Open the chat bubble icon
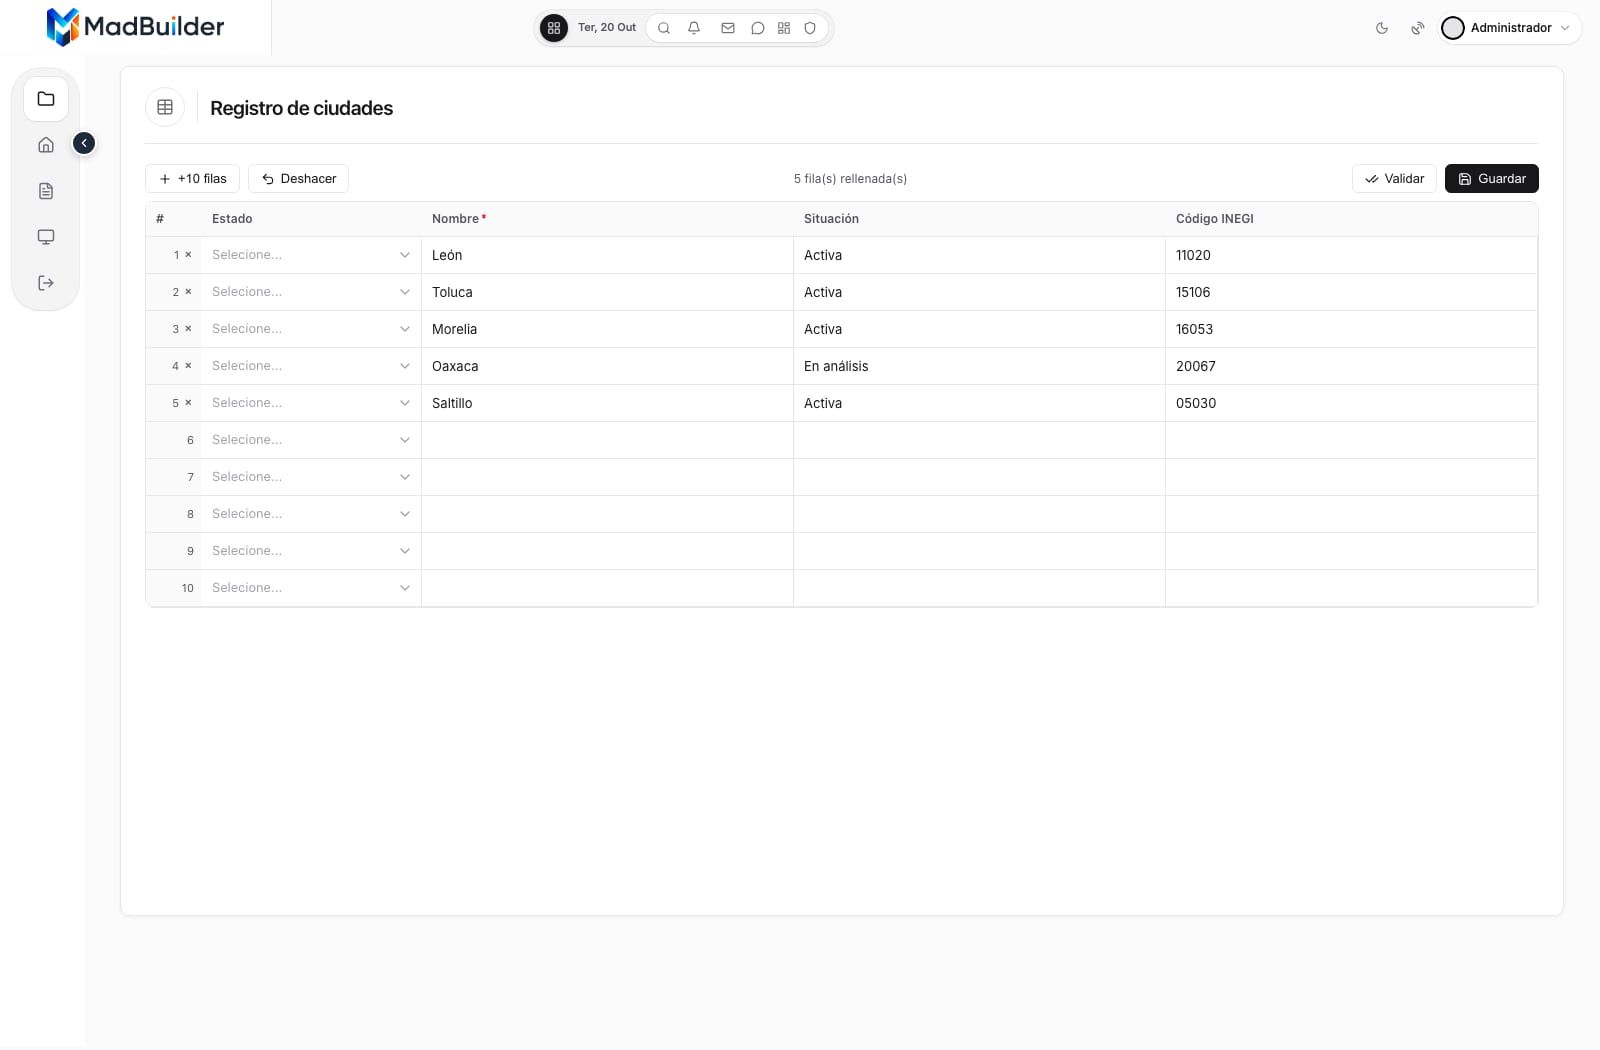This screenshot has width=1600, height=1050. click(x=758, y=28)
